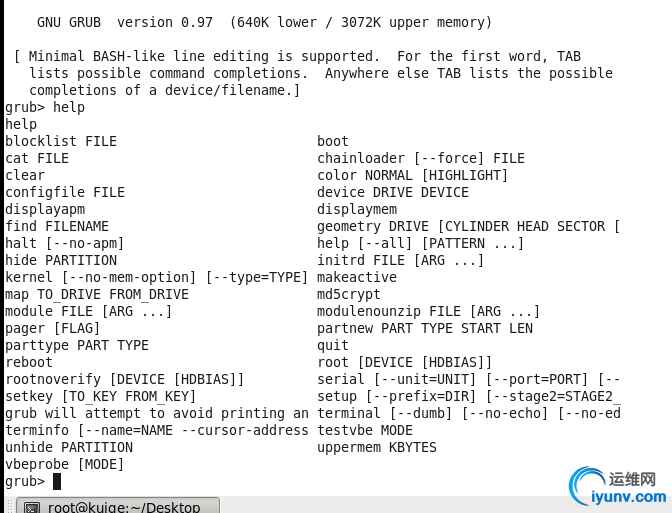Click the 'grub will attempt to avoid printing' line

(157, 414)
